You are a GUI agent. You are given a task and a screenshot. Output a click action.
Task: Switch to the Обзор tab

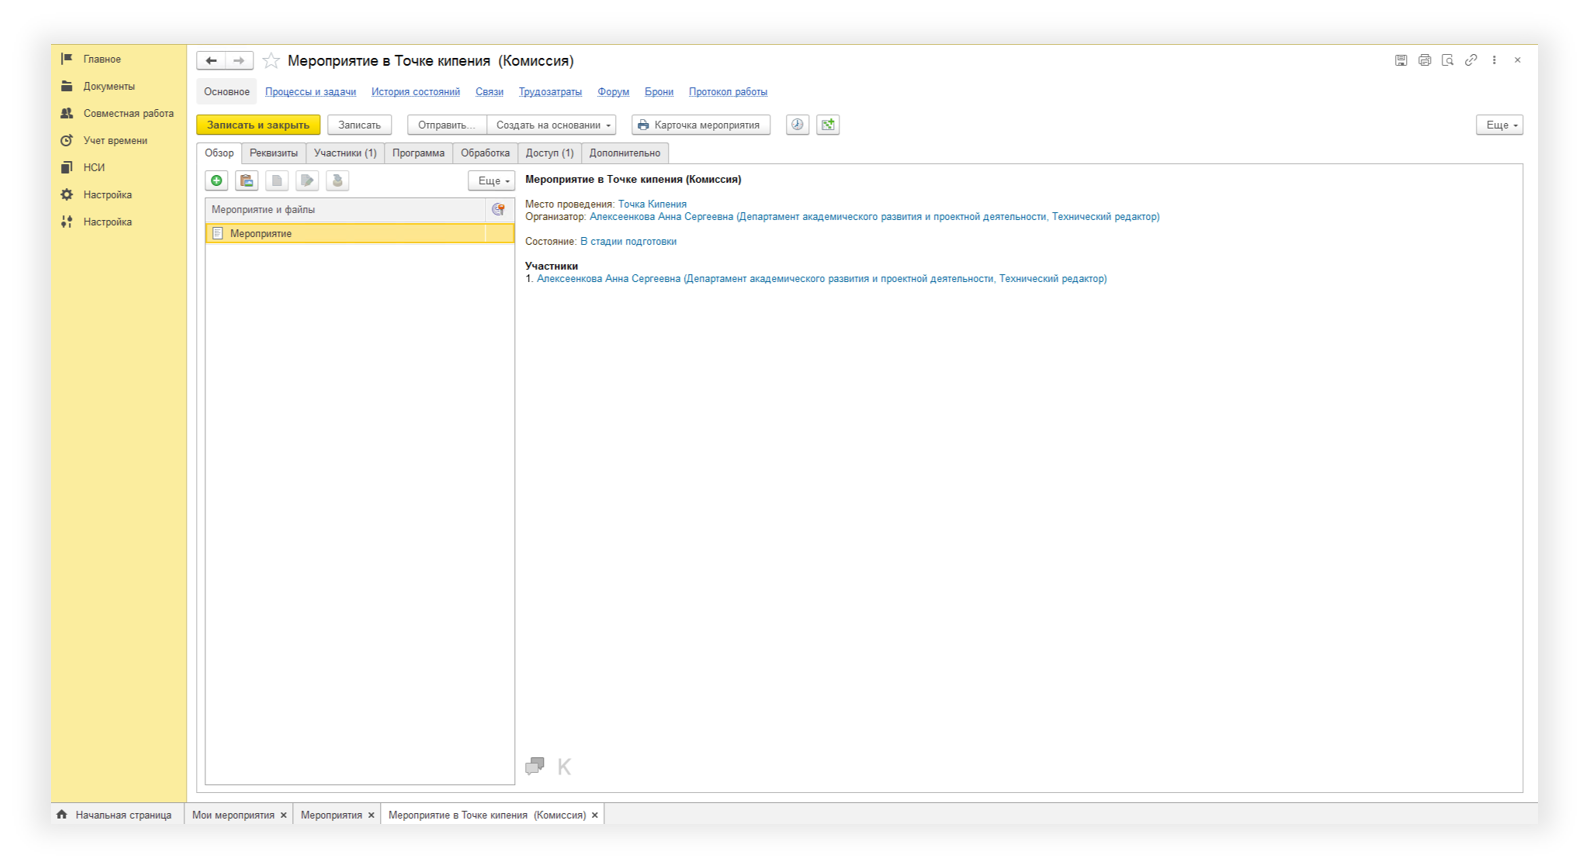point(219,153)
